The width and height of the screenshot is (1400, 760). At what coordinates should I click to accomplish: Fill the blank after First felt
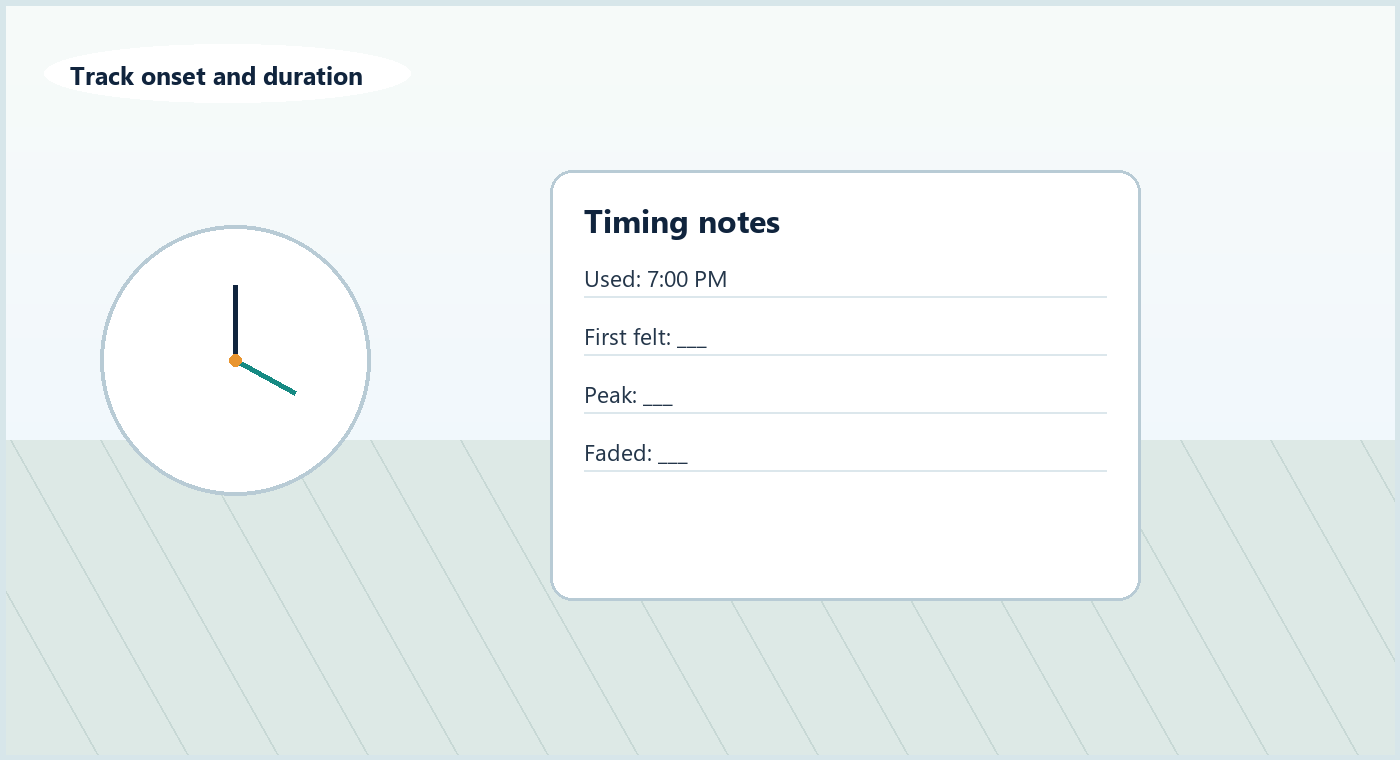(692, 340)
